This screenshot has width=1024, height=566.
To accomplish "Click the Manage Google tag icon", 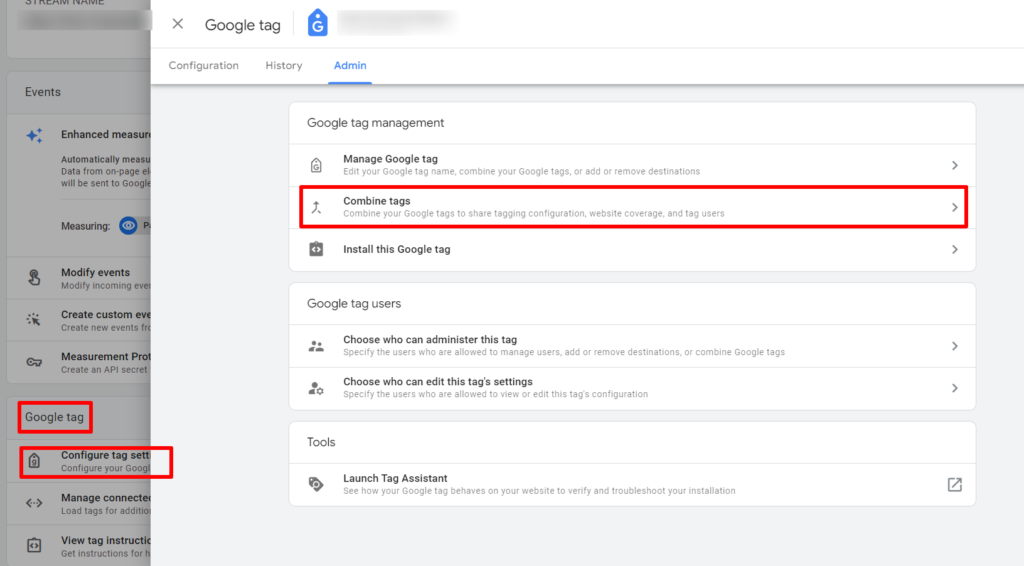I will [x=316, y=165].
